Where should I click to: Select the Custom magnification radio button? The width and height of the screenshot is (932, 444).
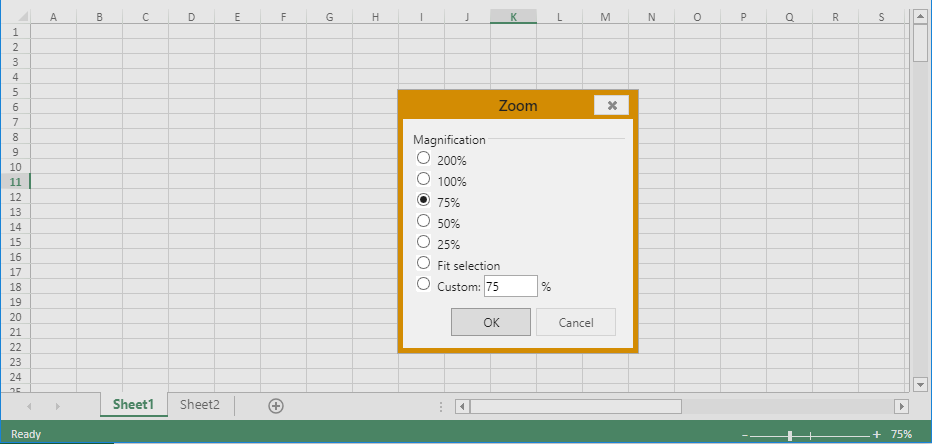pos(423,284)
